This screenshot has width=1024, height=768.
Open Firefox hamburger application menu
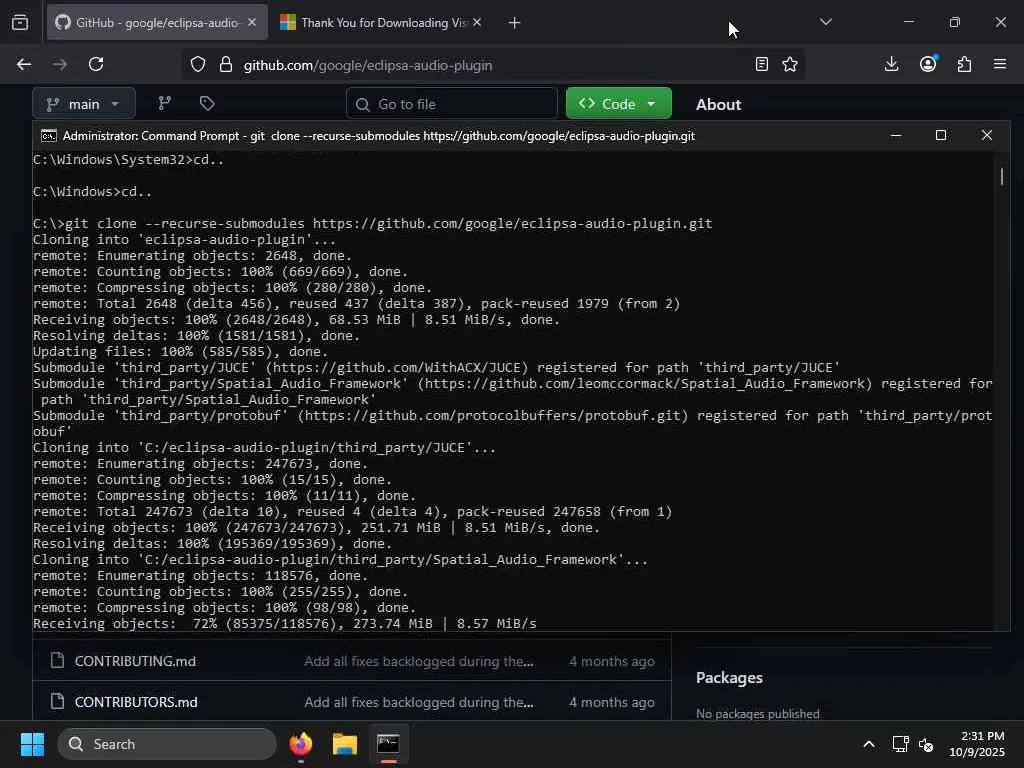(1000, 64)
